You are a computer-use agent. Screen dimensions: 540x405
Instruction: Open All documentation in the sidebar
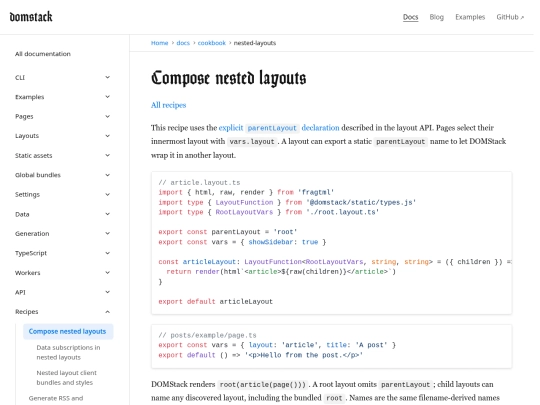click(43, 54)
